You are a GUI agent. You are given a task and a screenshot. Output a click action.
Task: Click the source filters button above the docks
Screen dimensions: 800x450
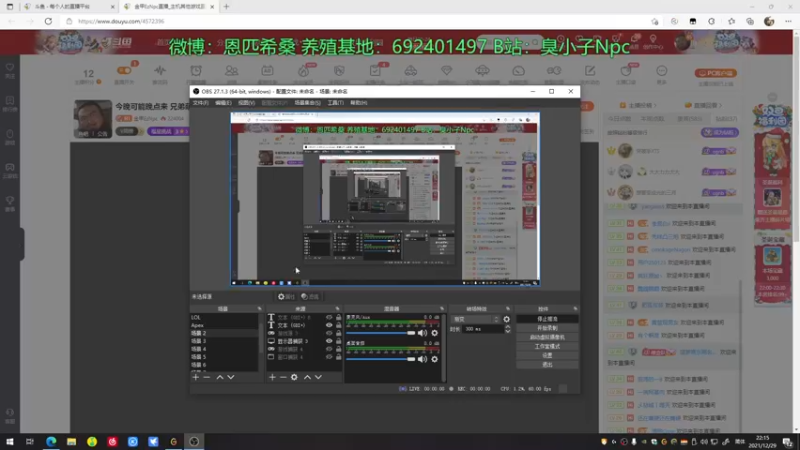[x=310, y=296]
